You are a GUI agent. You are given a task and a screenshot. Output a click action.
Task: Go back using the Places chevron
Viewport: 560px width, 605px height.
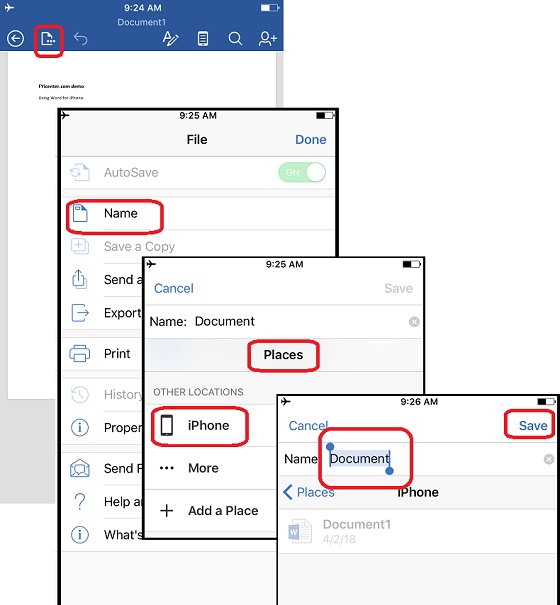pos(308,492)
